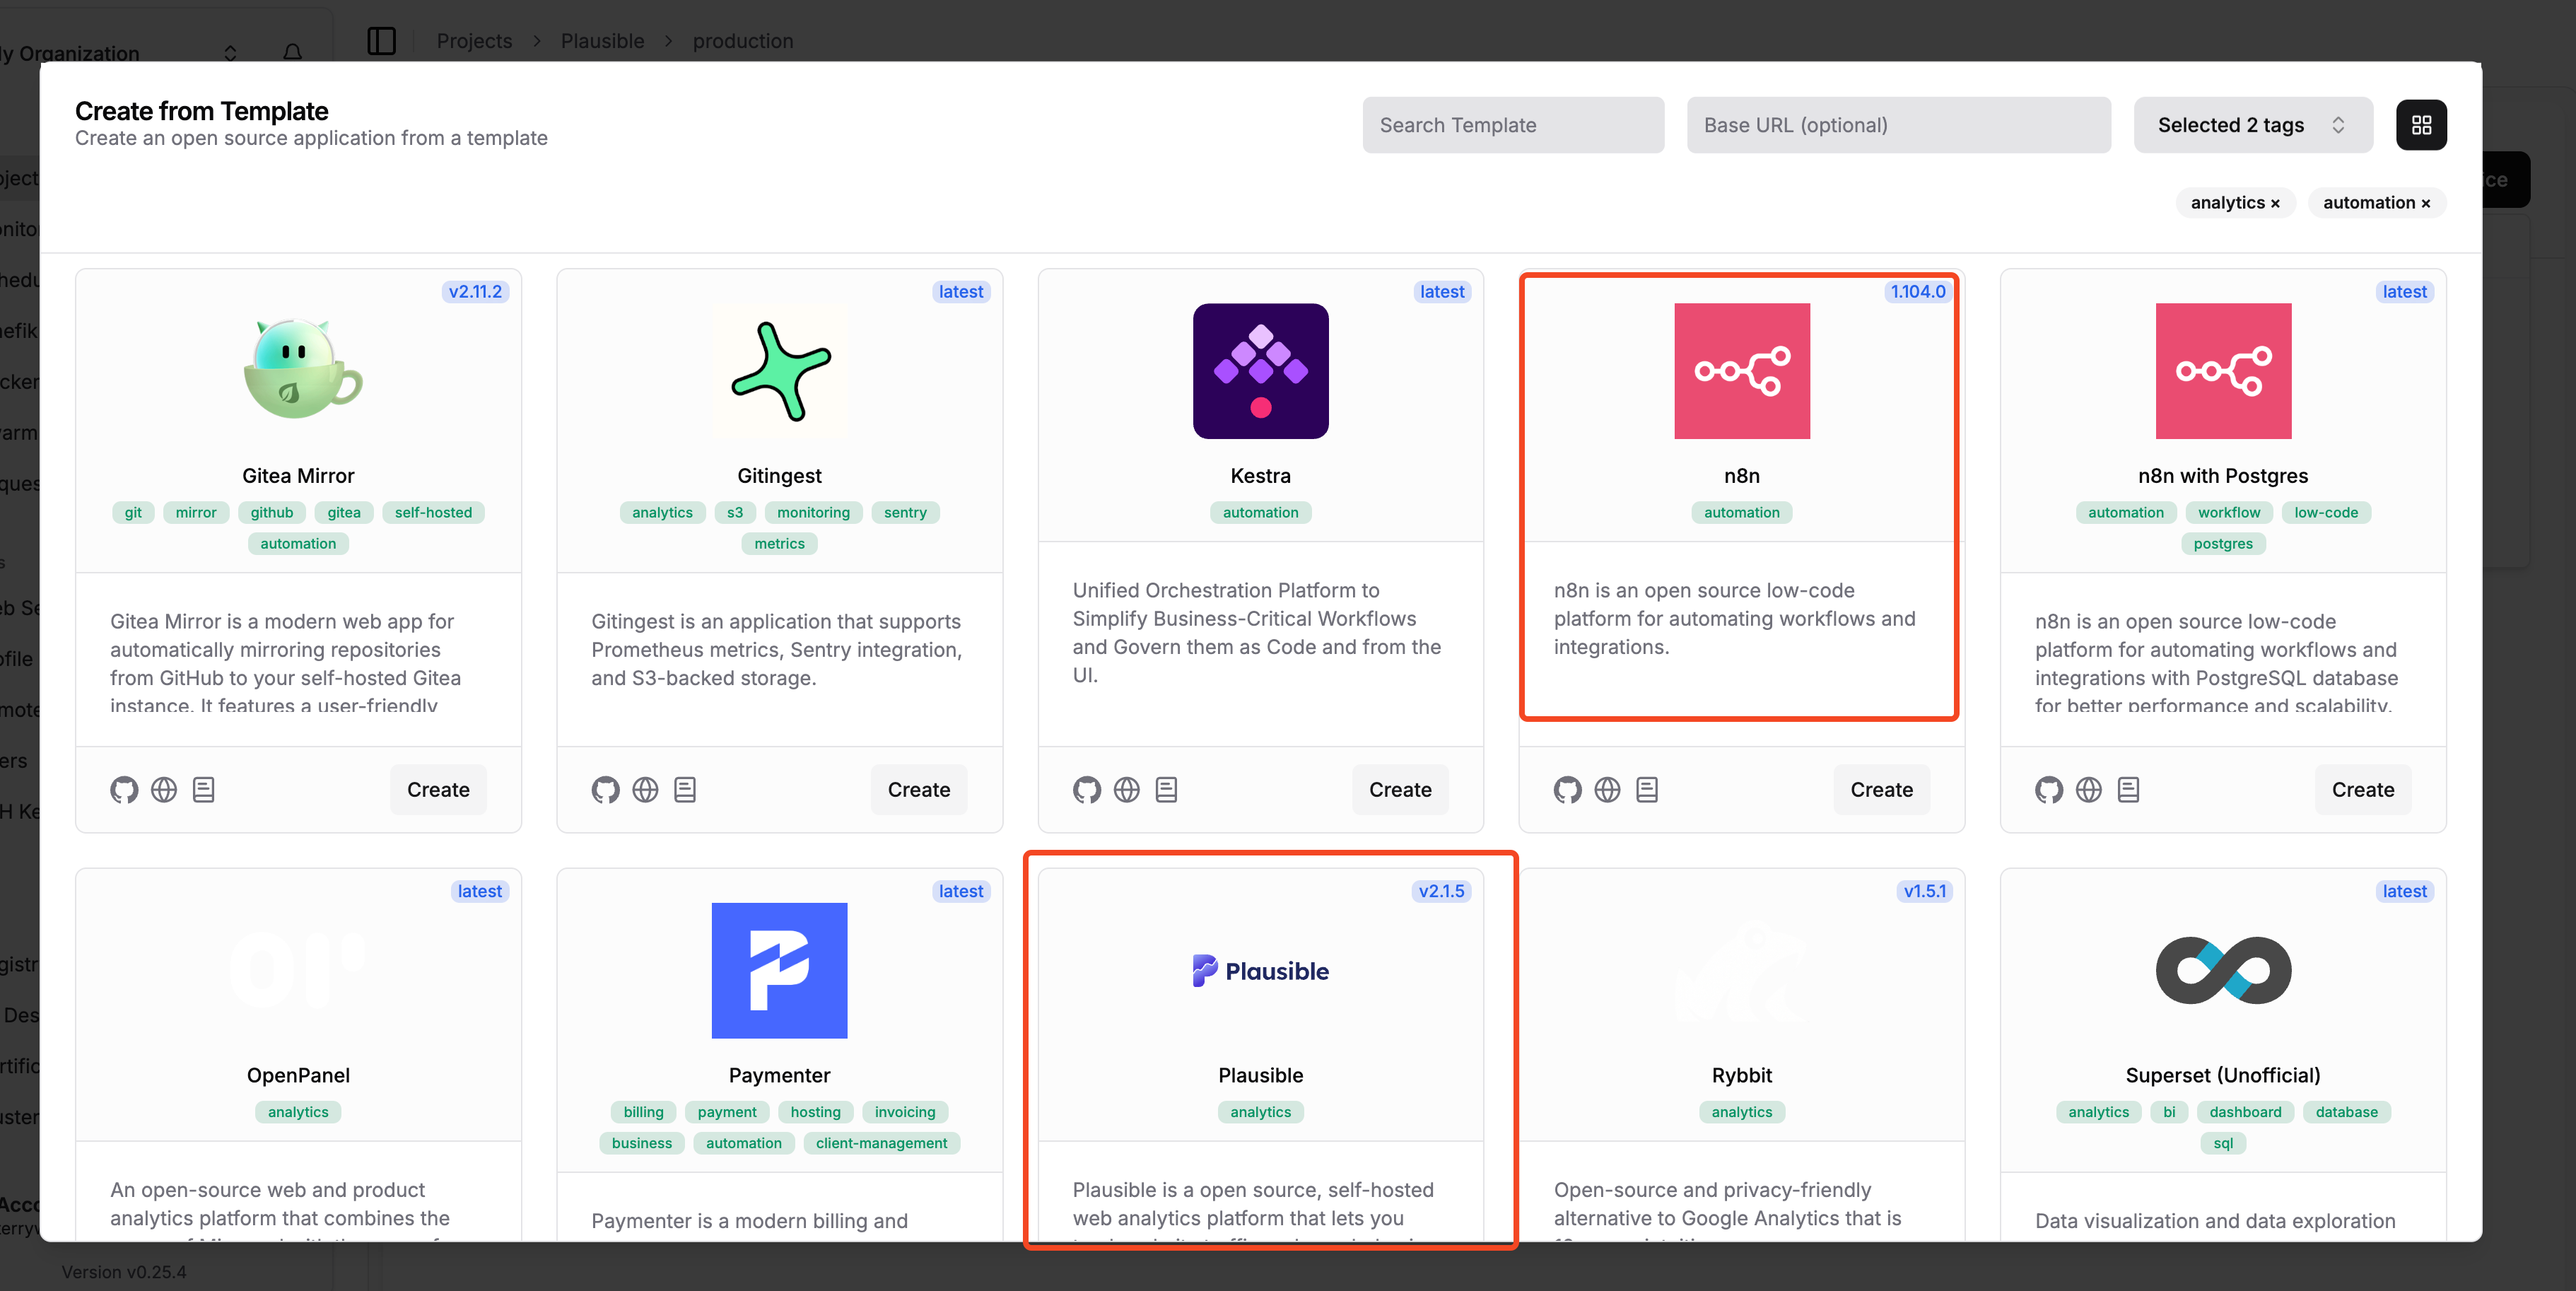Click Version v0.25.4 text in sidebar
2576x1291 pixels.
[x=124, y=1272]
